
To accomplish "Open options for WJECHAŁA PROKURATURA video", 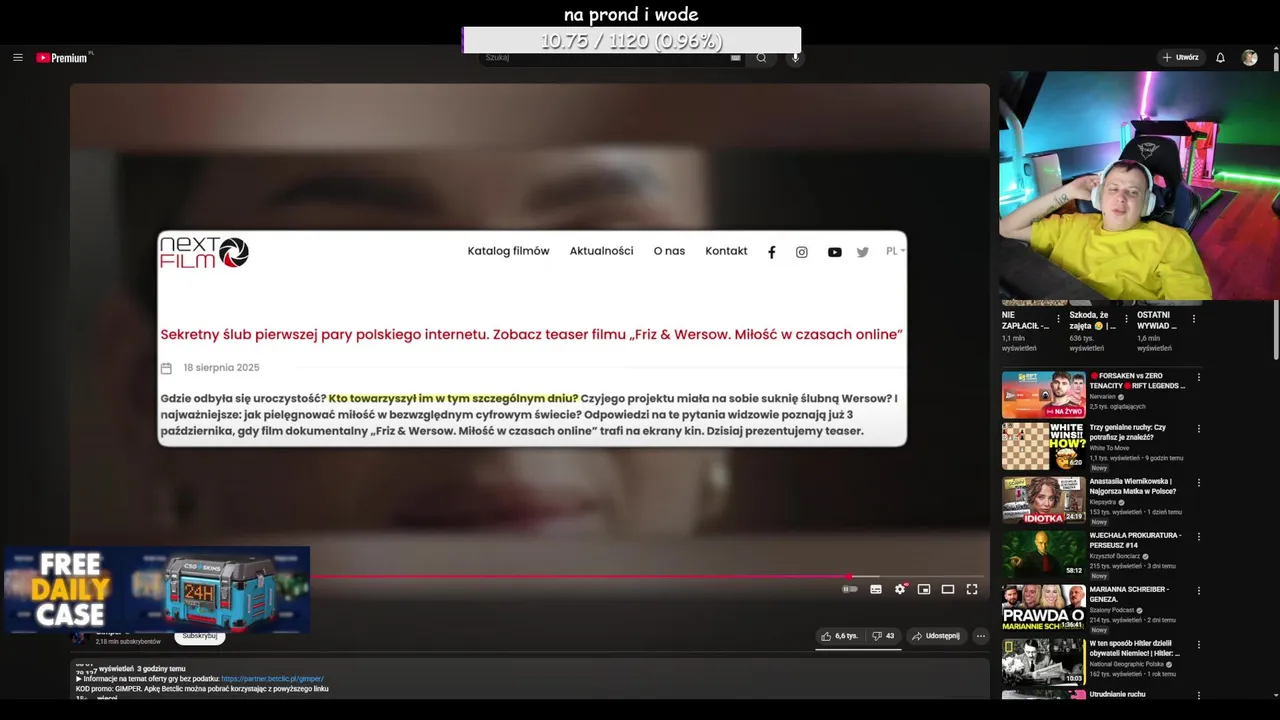I will pos(1198,537).
